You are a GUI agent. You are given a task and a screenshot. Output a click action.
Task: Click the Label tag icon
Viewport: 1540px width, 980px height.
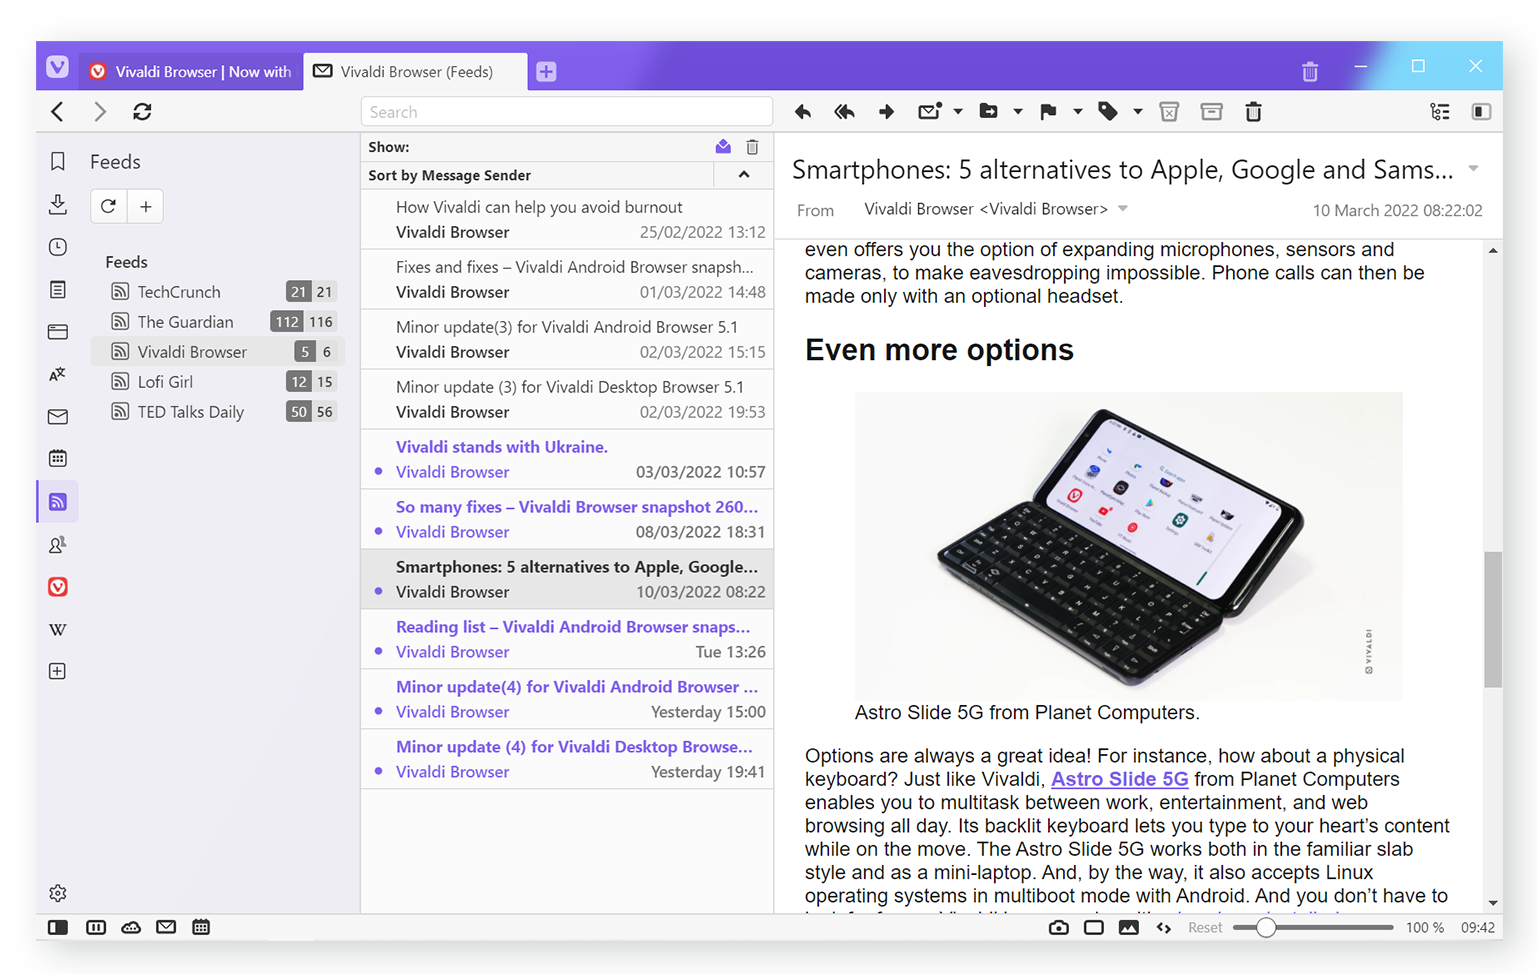click(1108, 112)
